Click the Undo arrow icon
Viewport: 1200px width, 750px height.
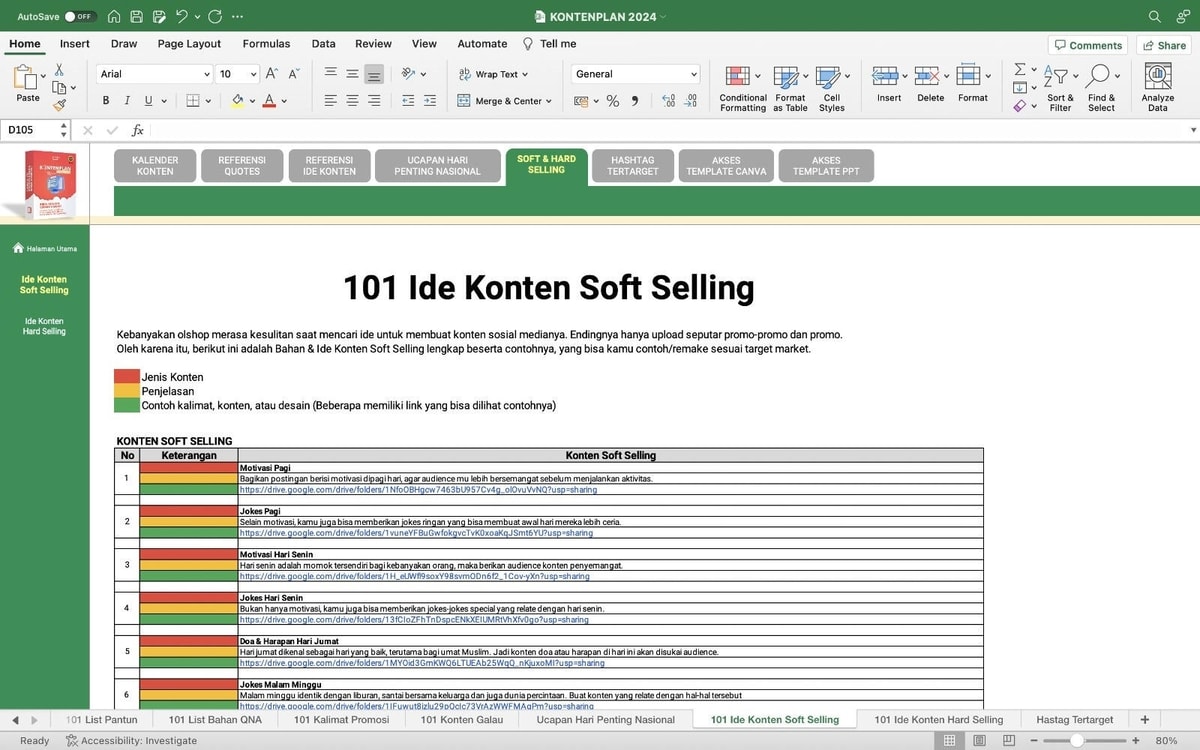click(181, 16)
